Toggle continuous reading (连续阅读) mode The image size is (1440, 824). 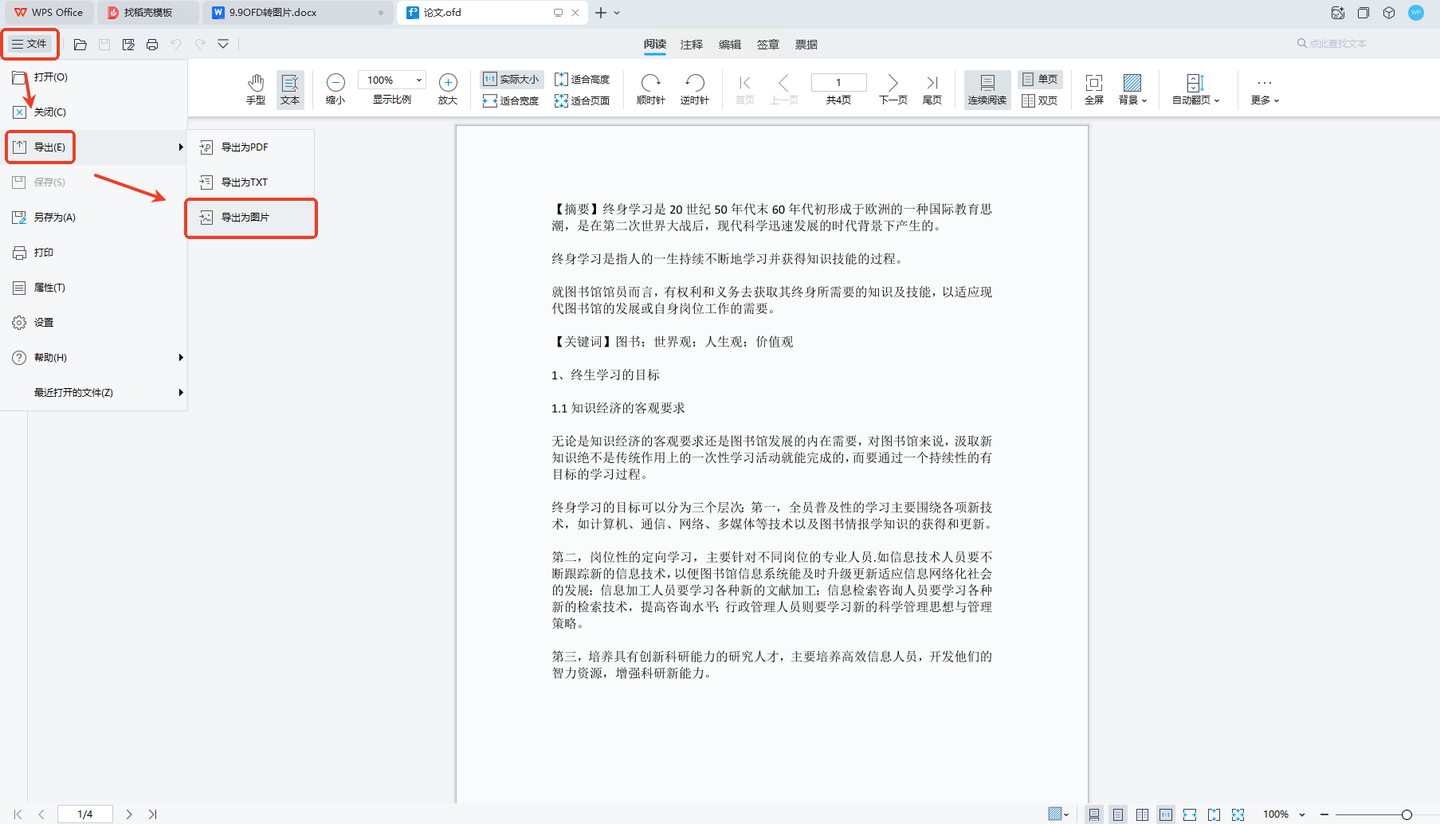tap(987, 88)
